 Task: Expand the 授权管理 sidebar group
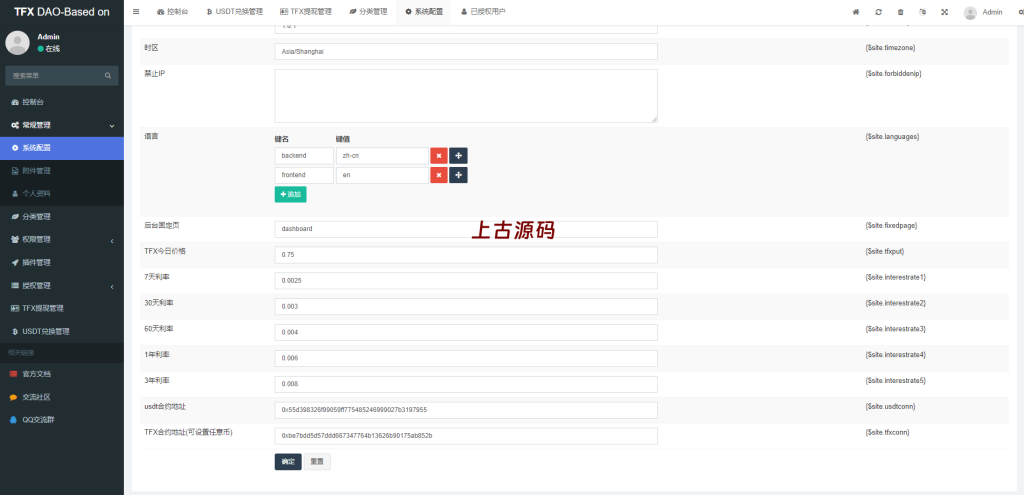pos(62,285)
